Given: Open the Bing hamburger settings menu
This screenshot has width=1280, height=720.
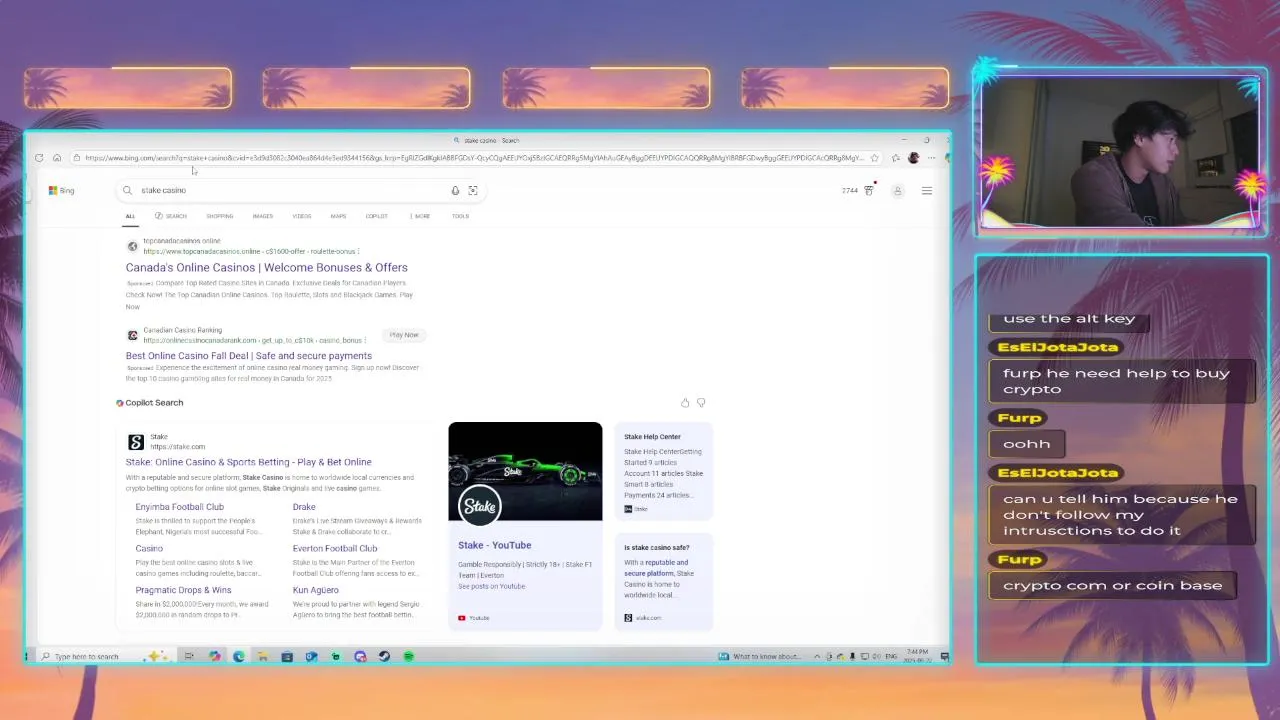Looking at the screenshot, I should click(927, 190).
